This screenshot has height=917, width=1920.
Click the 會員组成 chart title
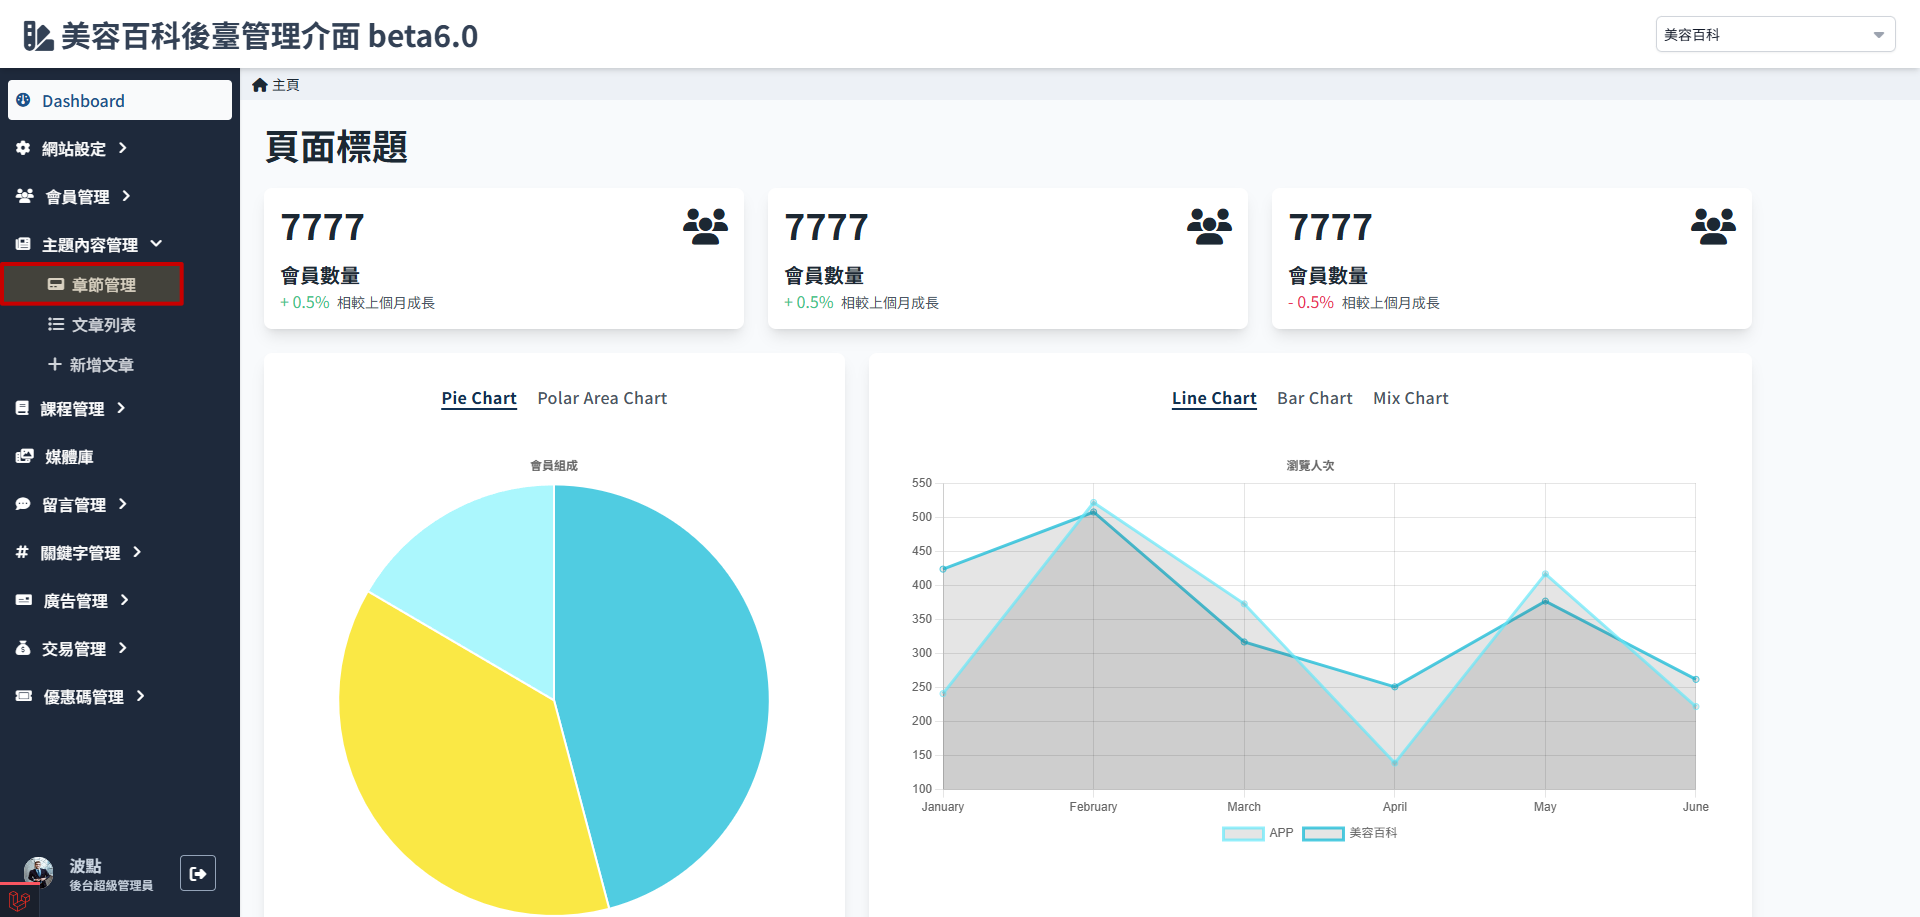(x=554, y=465)
